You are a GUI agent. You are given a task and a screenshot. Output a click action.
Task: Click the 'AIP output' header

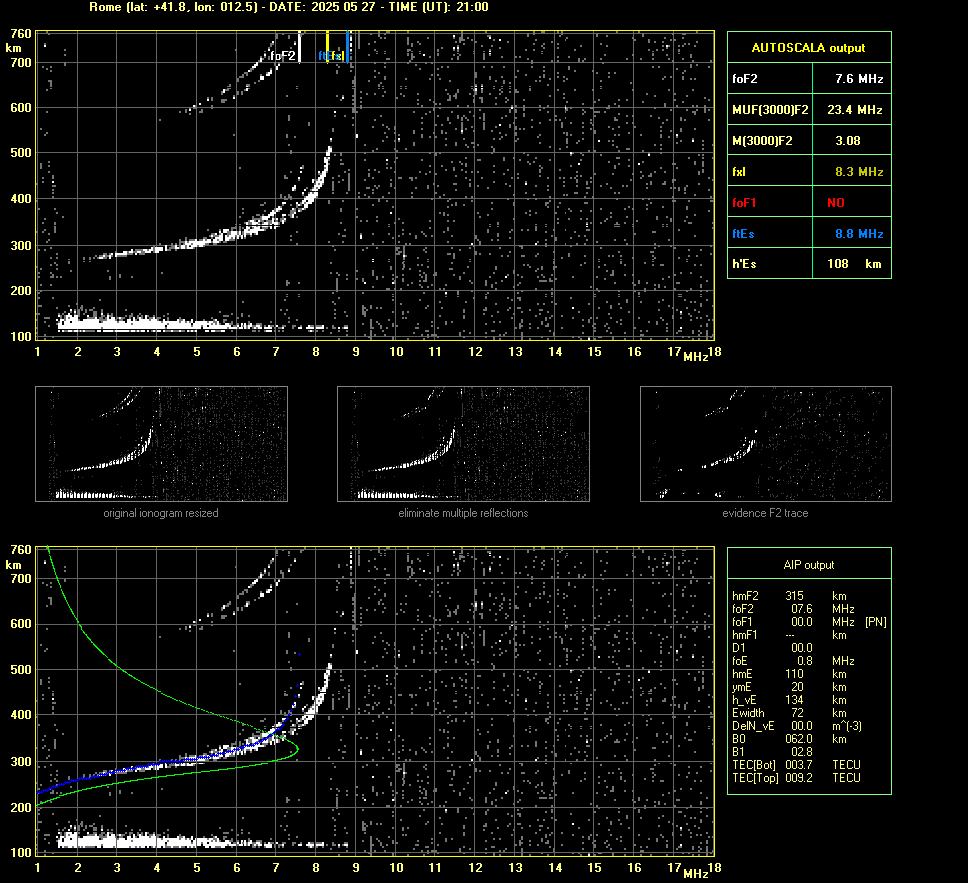tap(808, 565)
